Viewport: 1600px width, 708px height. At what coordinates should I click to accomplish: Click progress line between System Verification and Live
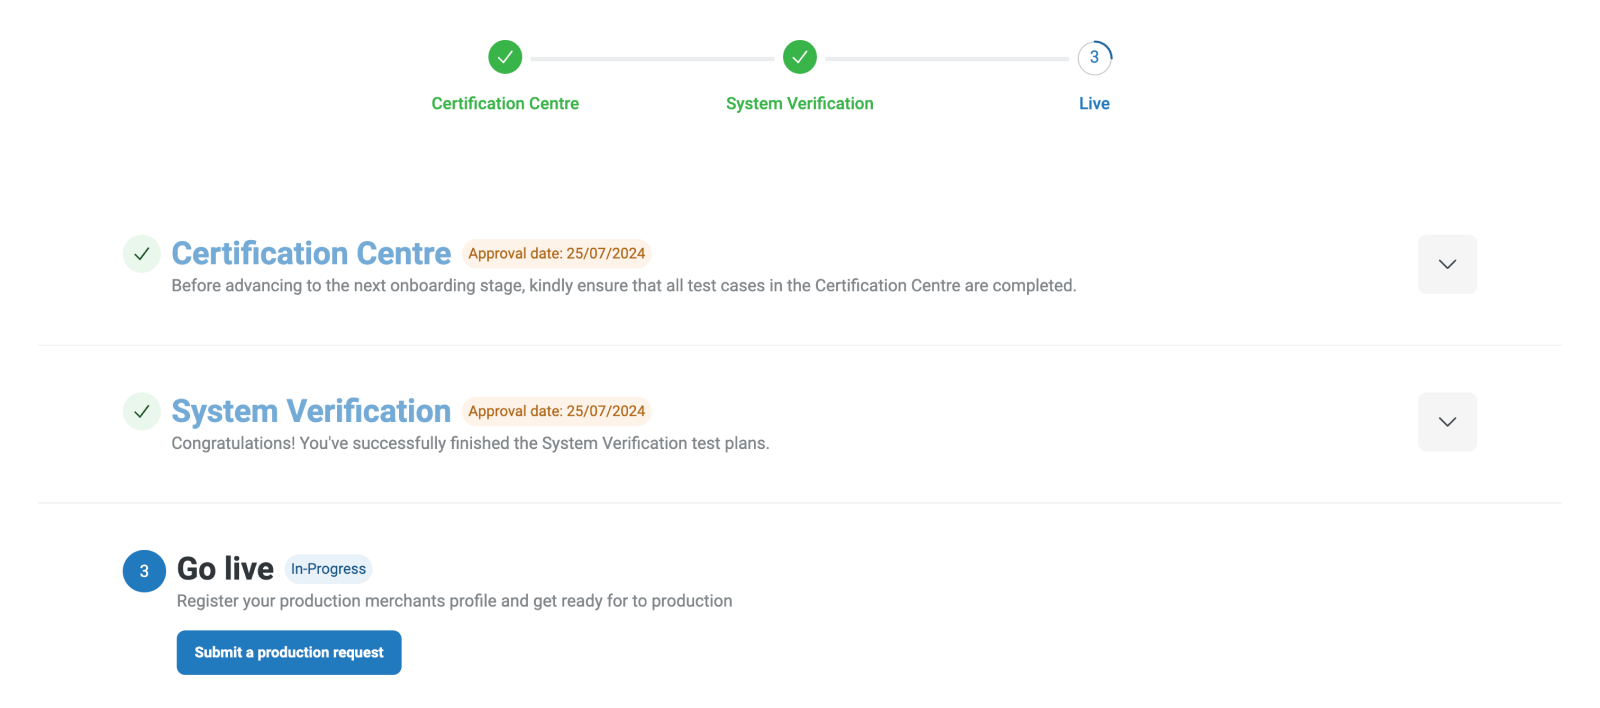pos(947,58)
